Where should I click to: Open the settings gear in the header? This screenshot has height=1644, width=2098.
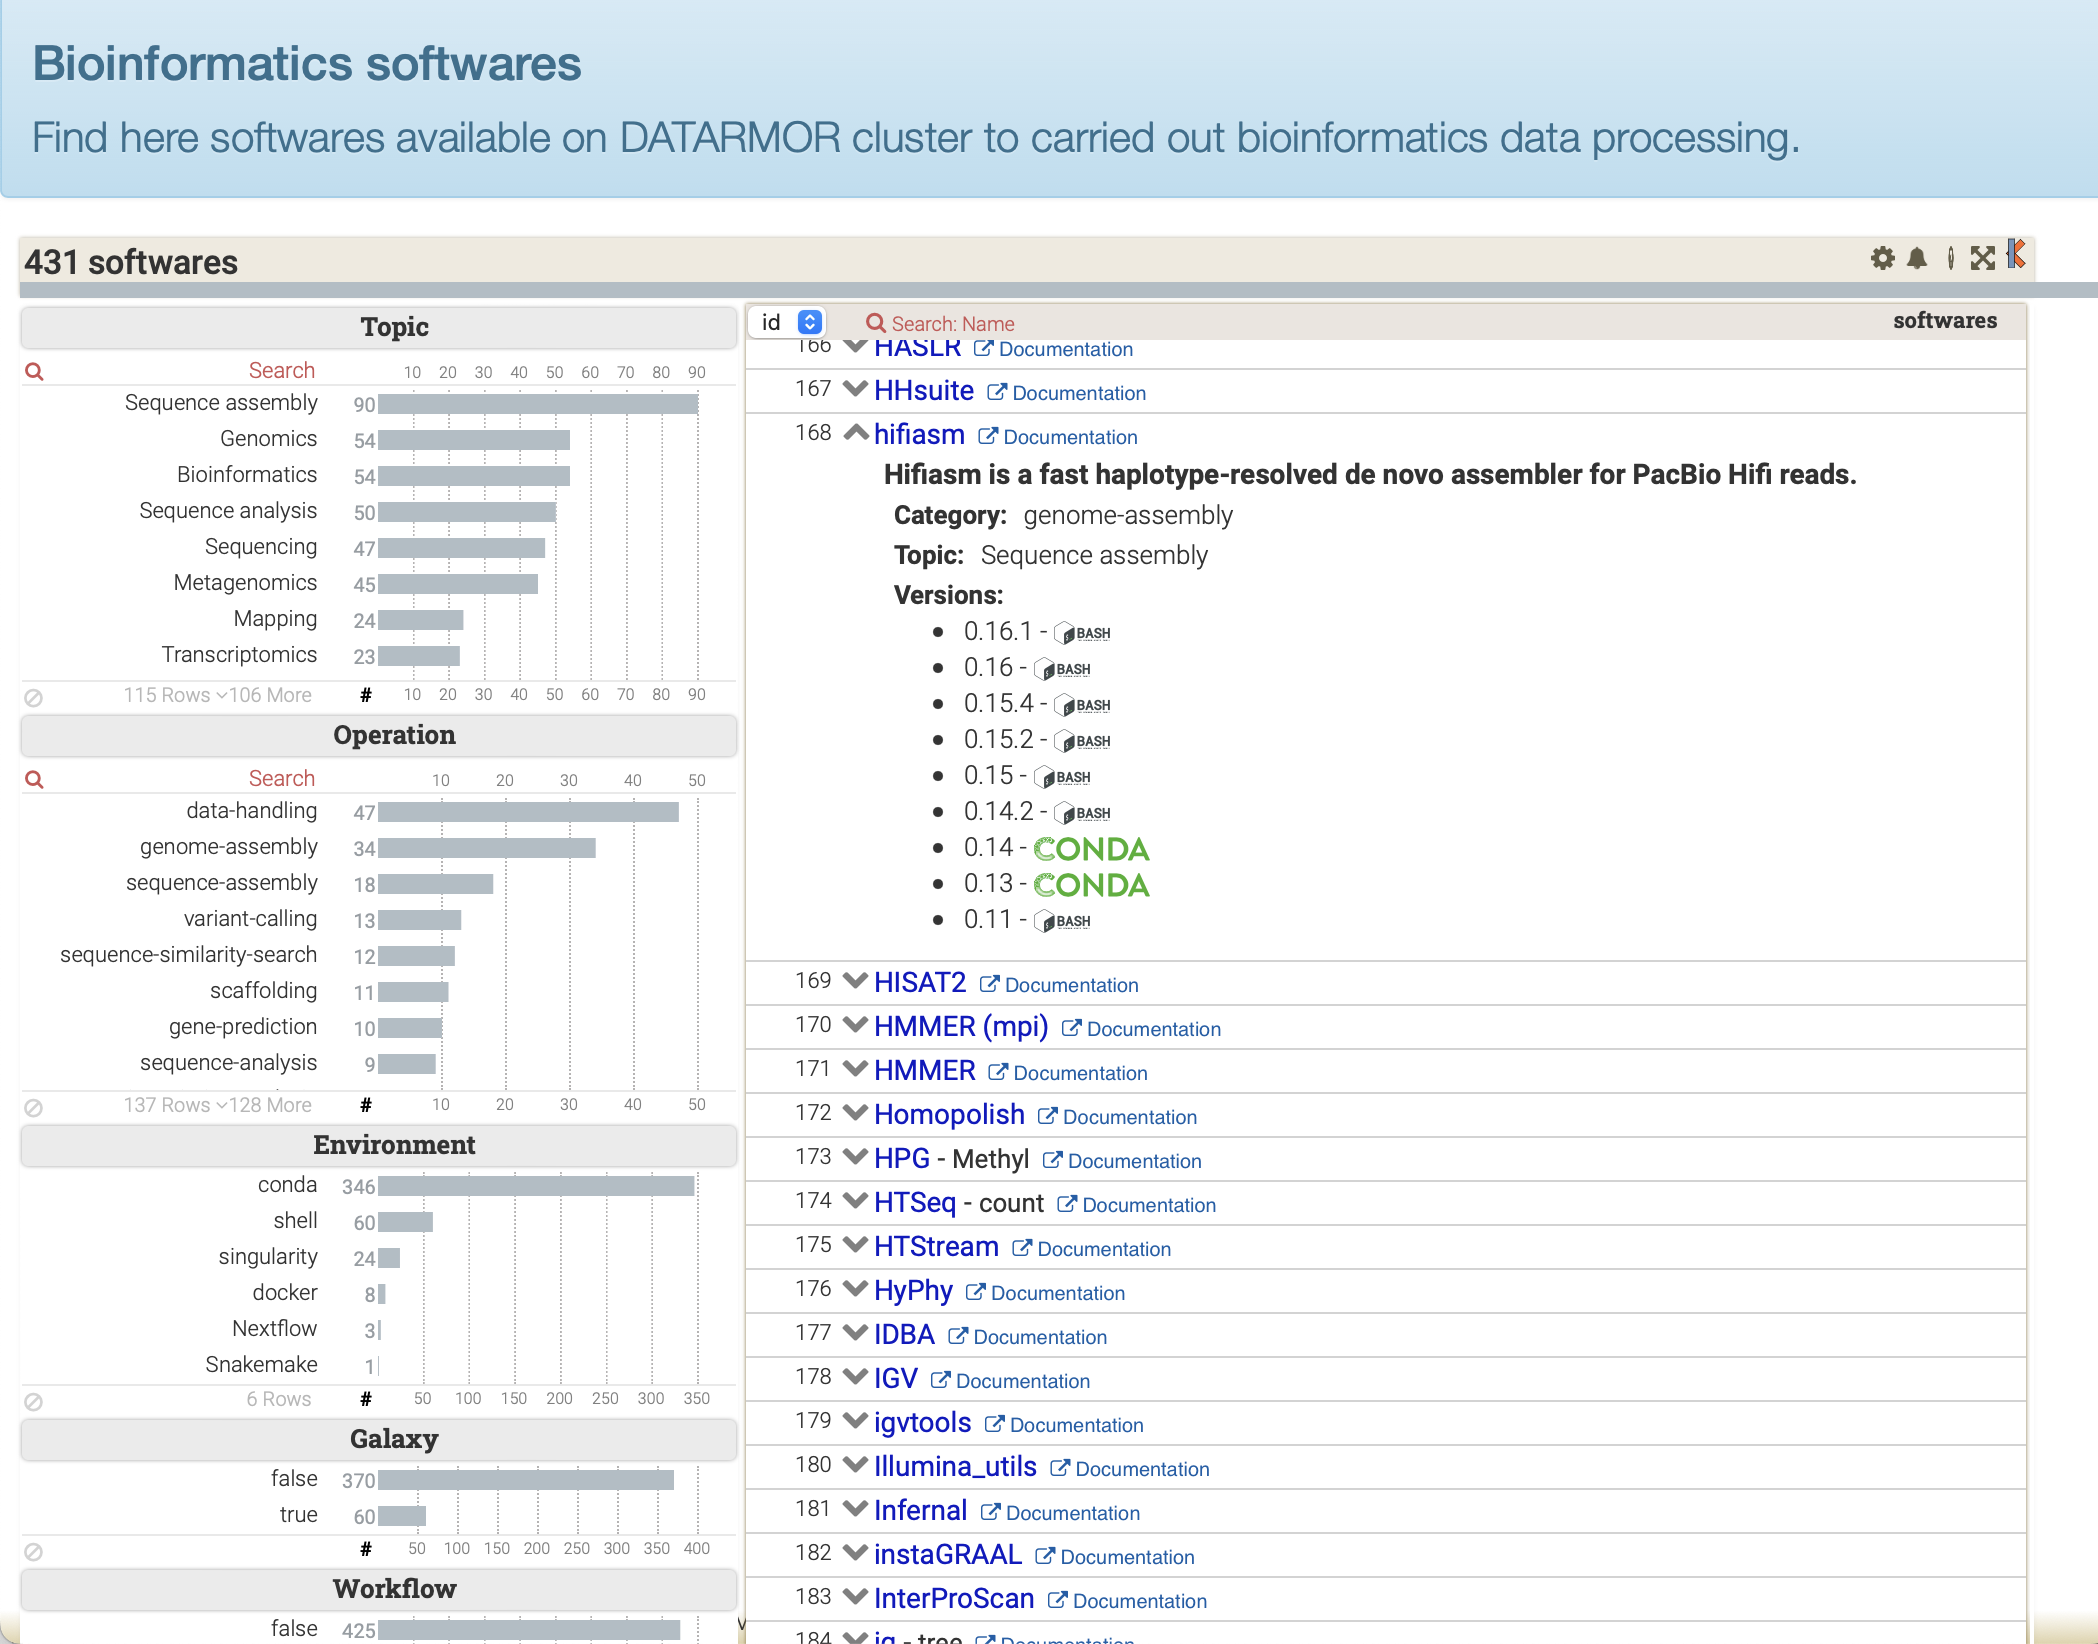click(1882, 259)
